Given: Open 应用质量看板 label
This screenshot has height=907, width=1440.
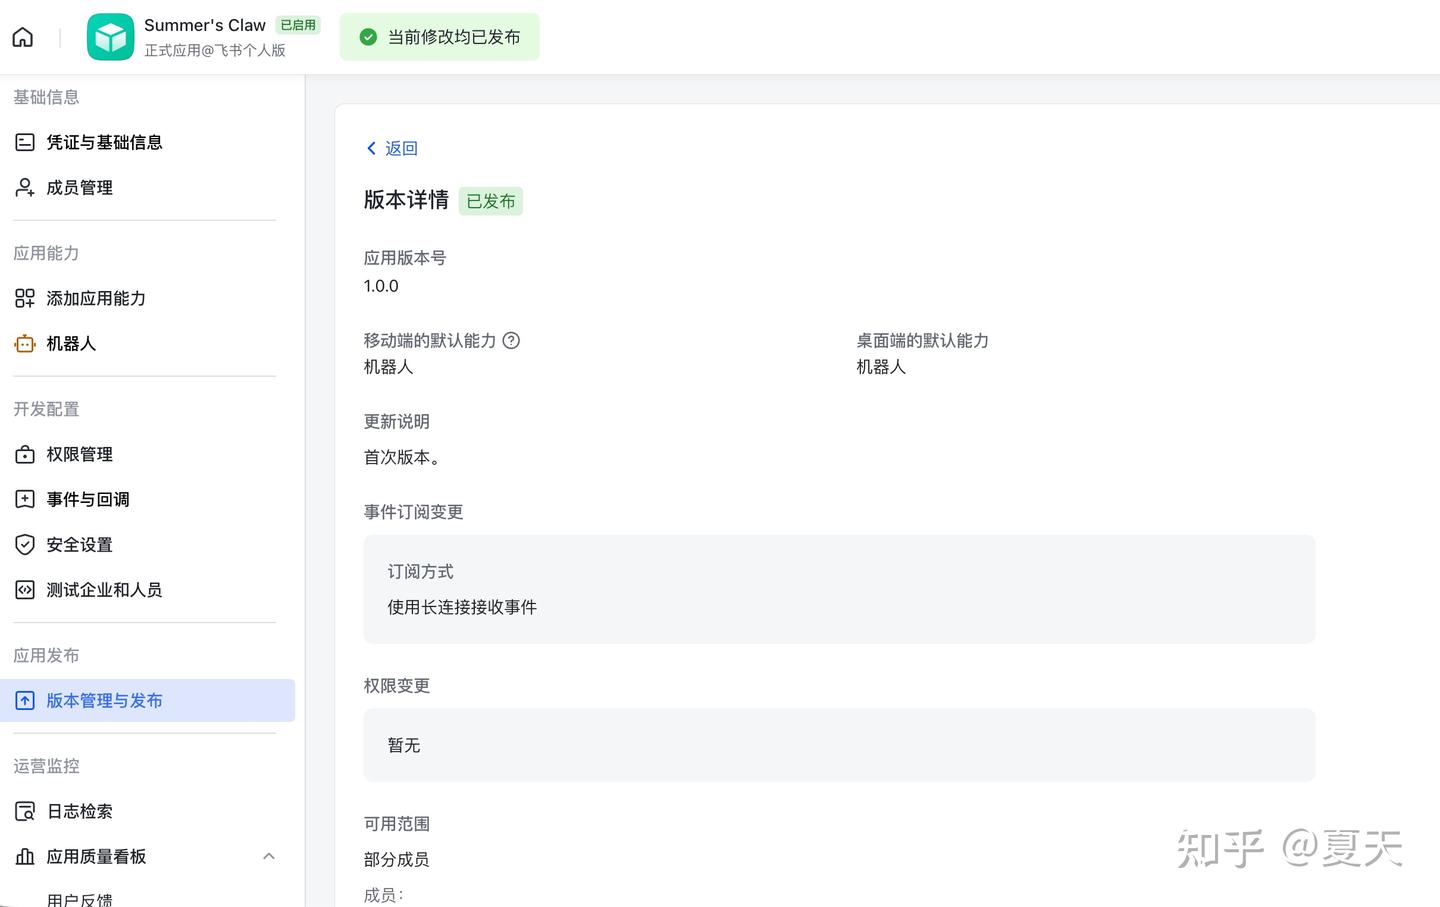Looking at the screenshot, I should pyautogui.click(x=96, y=856).
